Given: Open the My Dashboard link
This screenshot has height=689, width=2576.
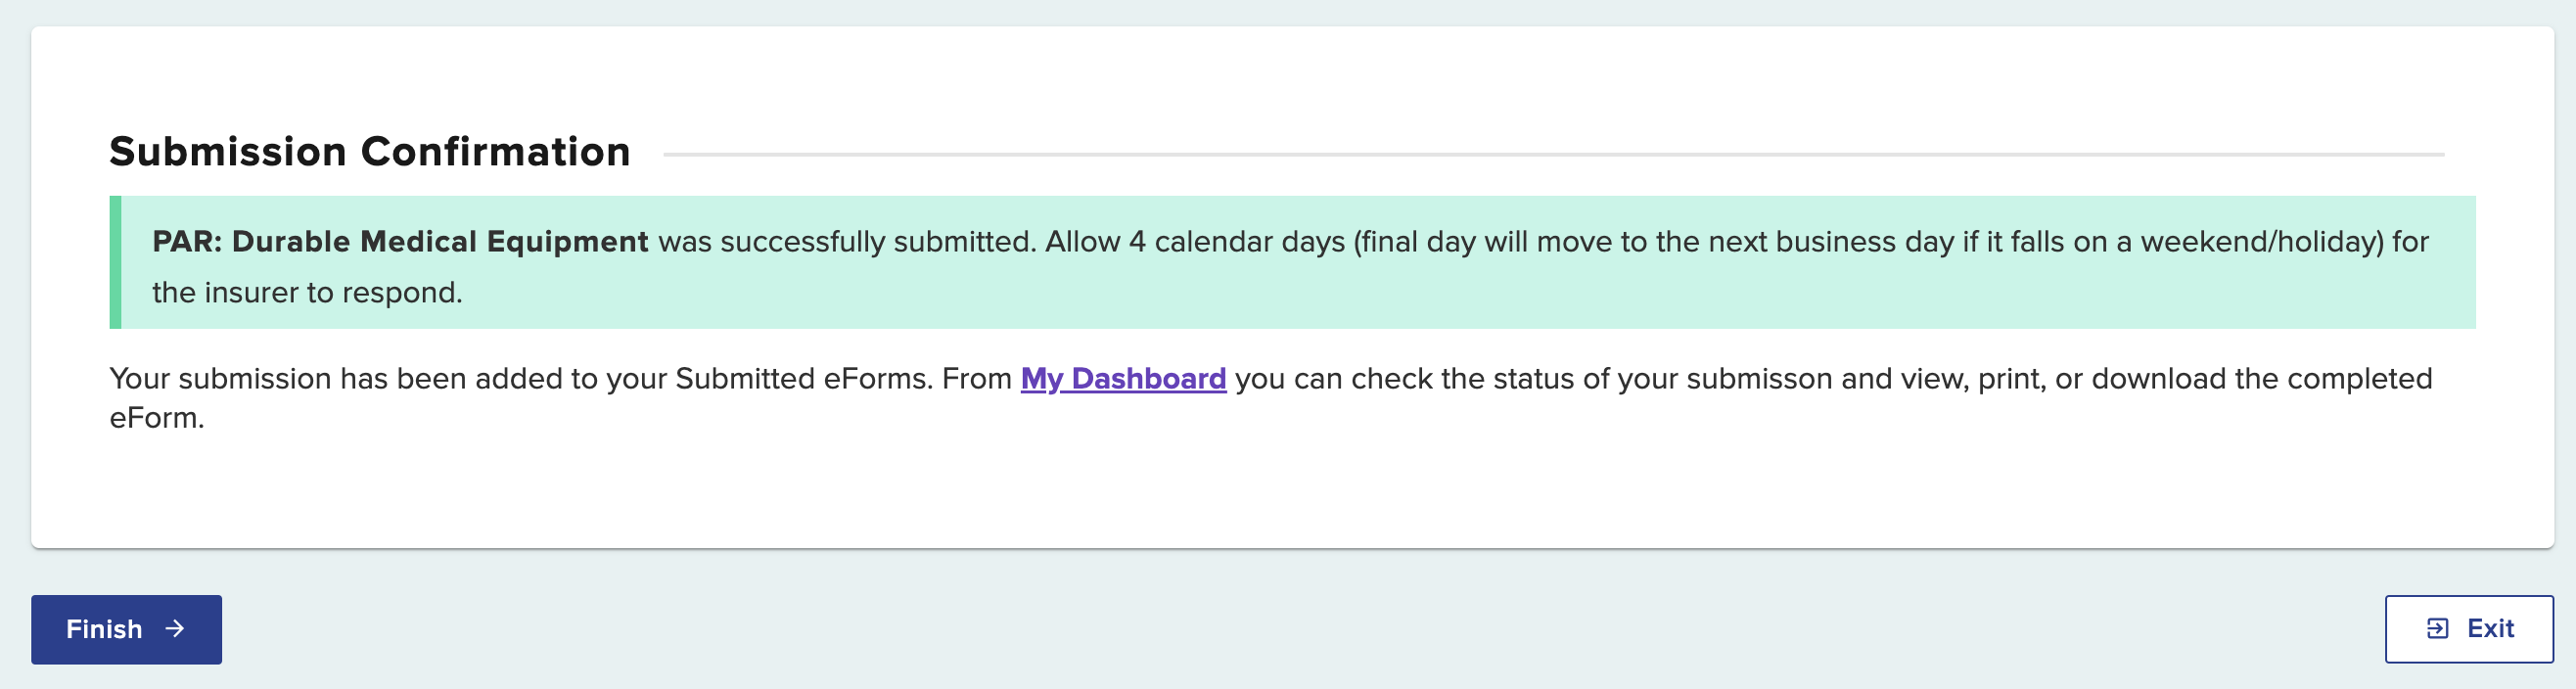Looking at the screenshot, I should (x=1122, y=379).
